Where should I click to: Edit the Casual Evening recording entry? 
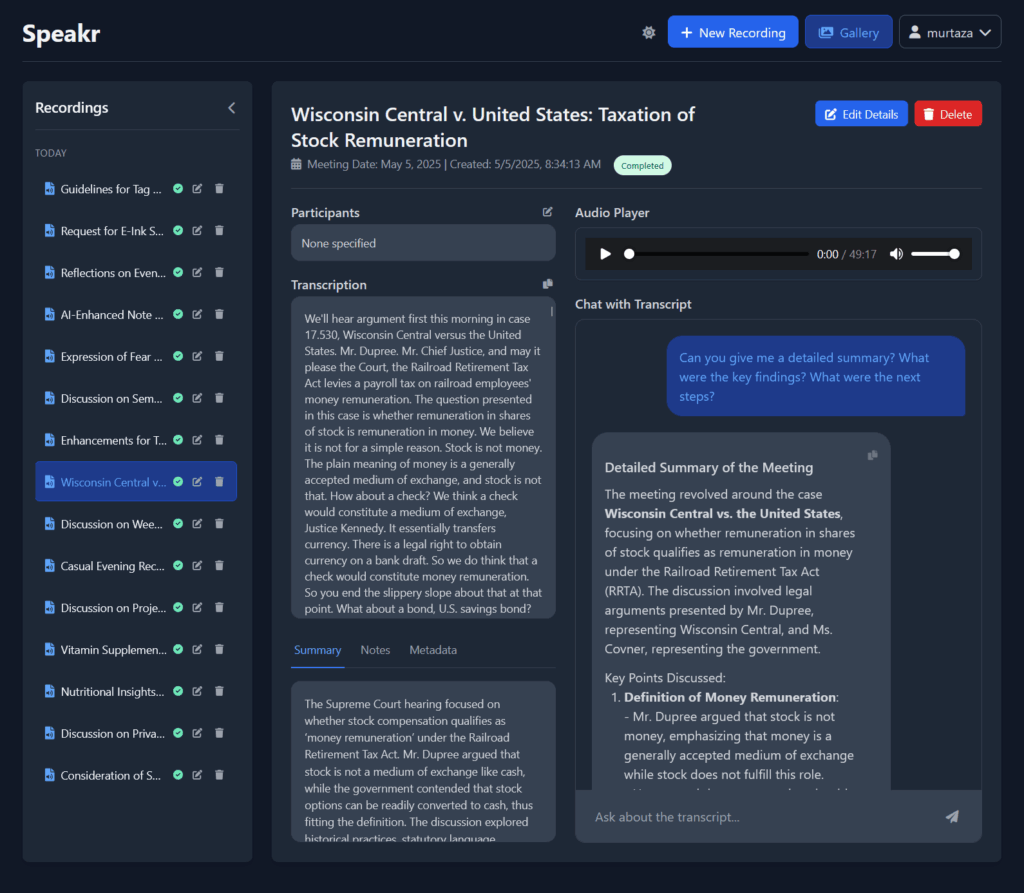(198, 566)
